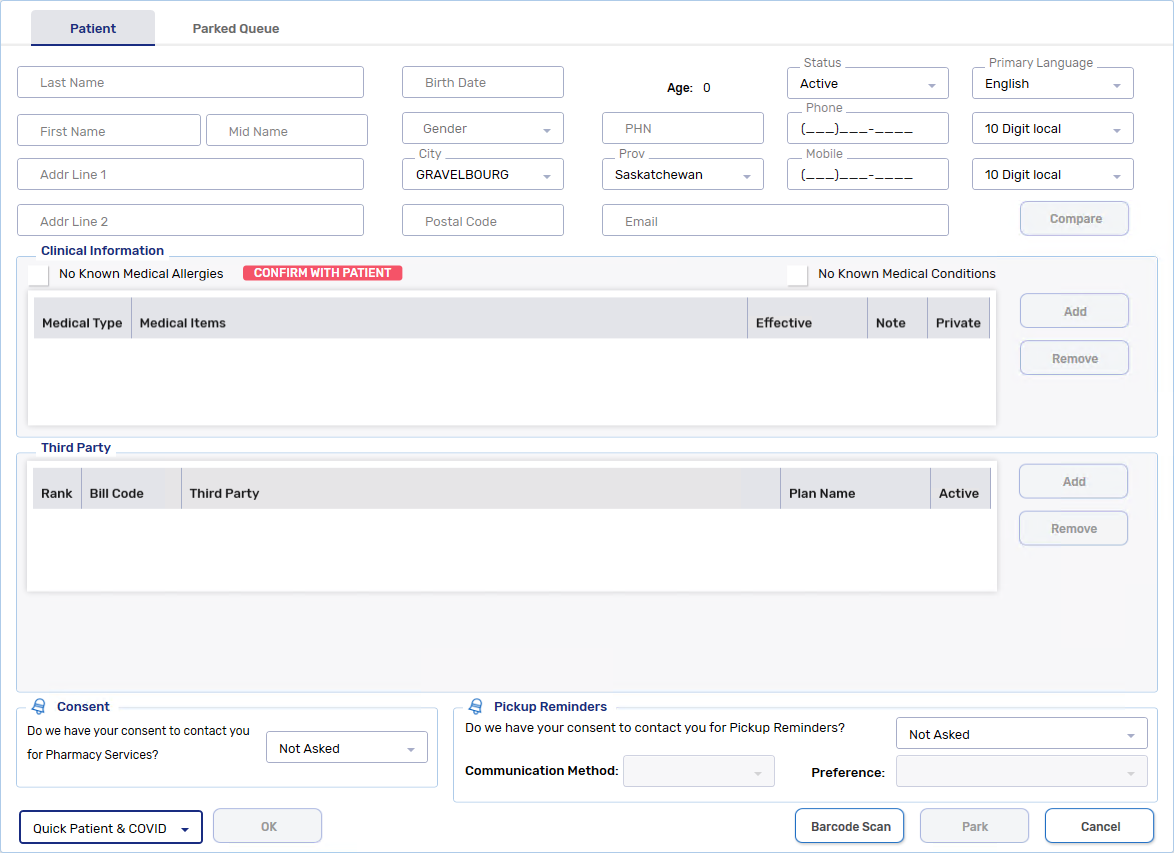Open the Primary Language dropdown
1174x853 pixels.
1117,83
